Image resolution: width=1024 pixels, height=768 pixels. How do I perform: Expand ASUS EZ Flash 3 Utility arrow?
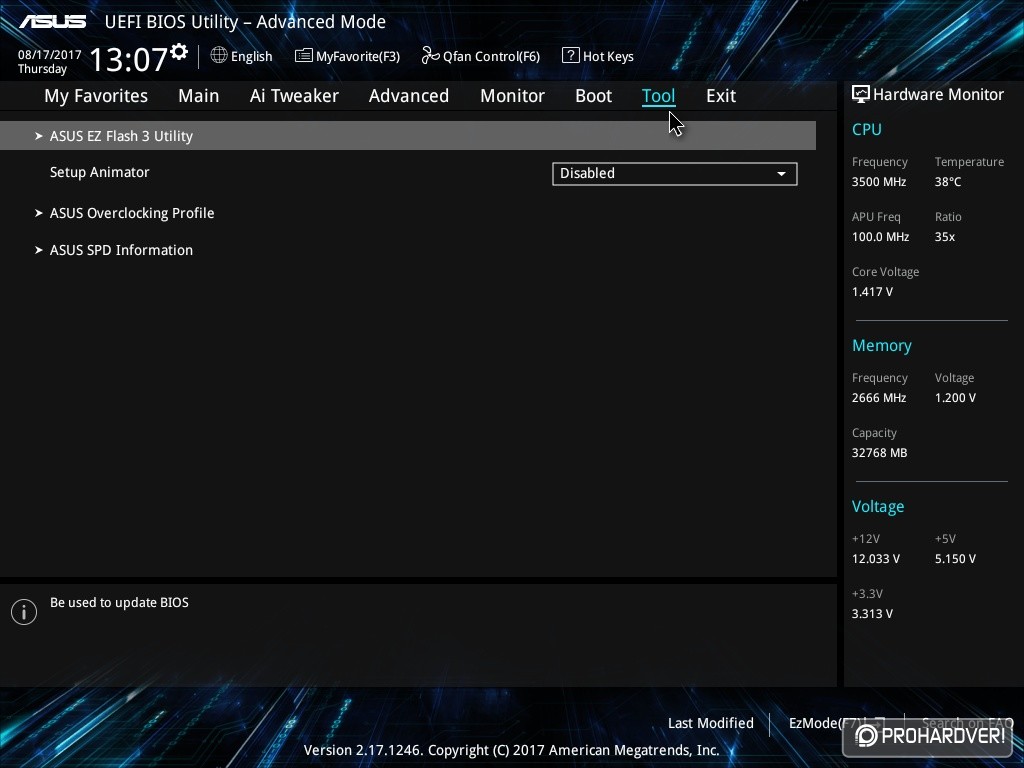tap(39, 136)
